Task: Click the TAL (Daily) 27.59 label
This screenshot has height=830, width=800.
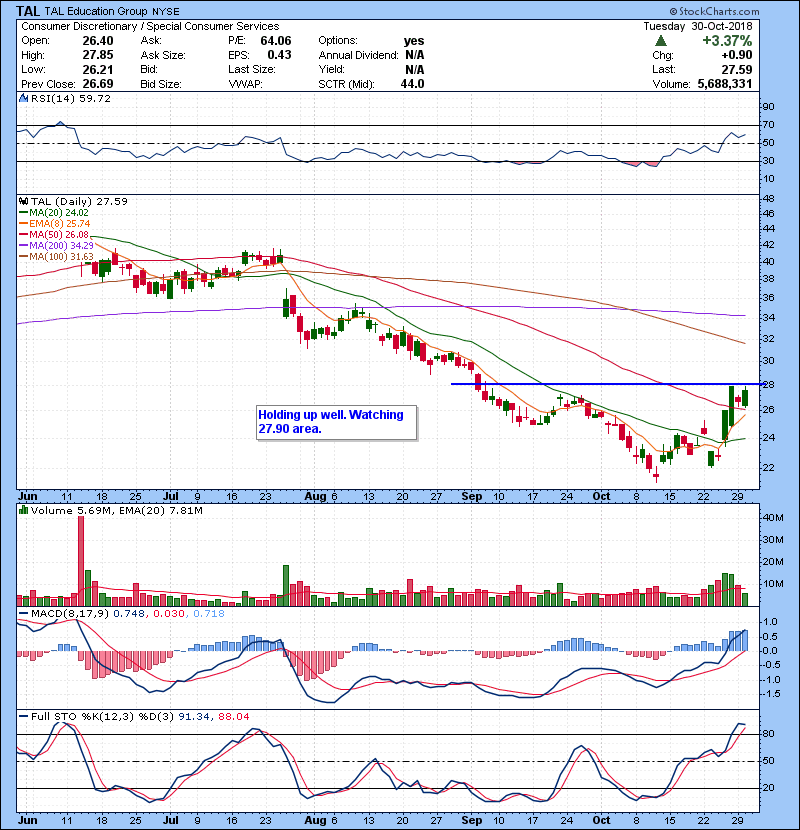Action: click(79, 201)
